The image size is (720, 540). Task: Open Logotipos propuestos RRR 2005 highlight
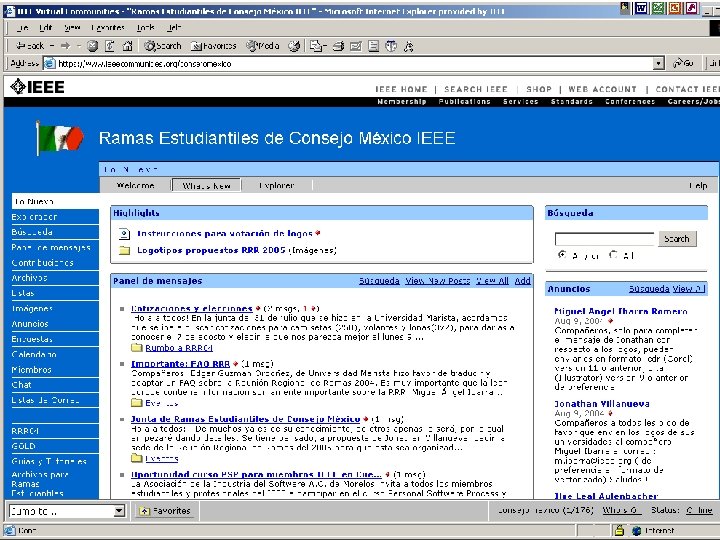pos(211,250)
